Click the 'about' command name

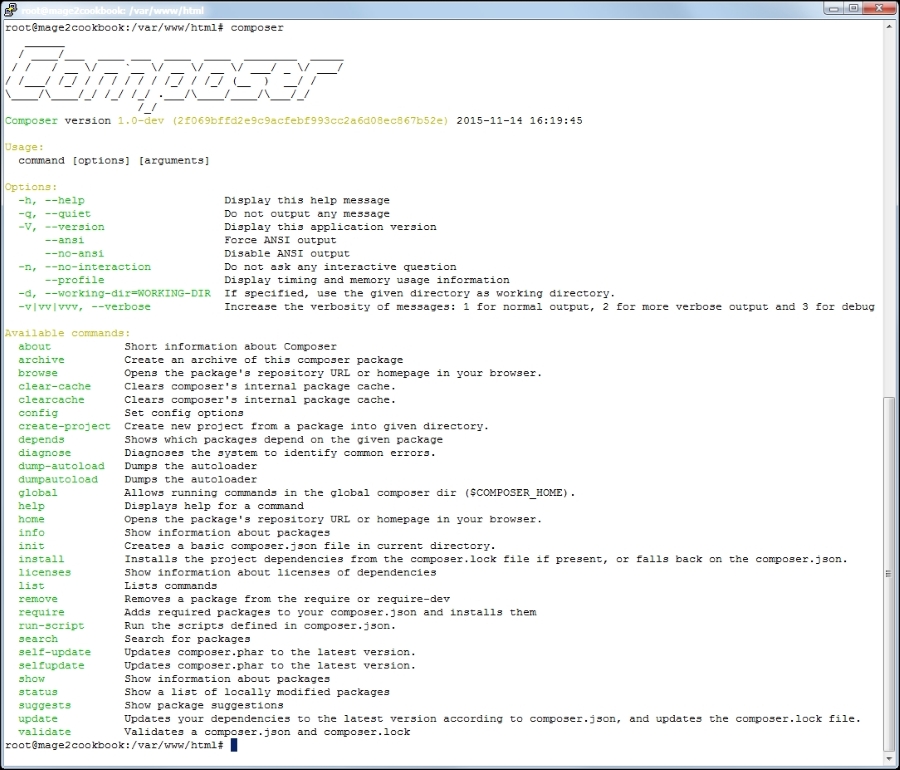tap(34, 347)
